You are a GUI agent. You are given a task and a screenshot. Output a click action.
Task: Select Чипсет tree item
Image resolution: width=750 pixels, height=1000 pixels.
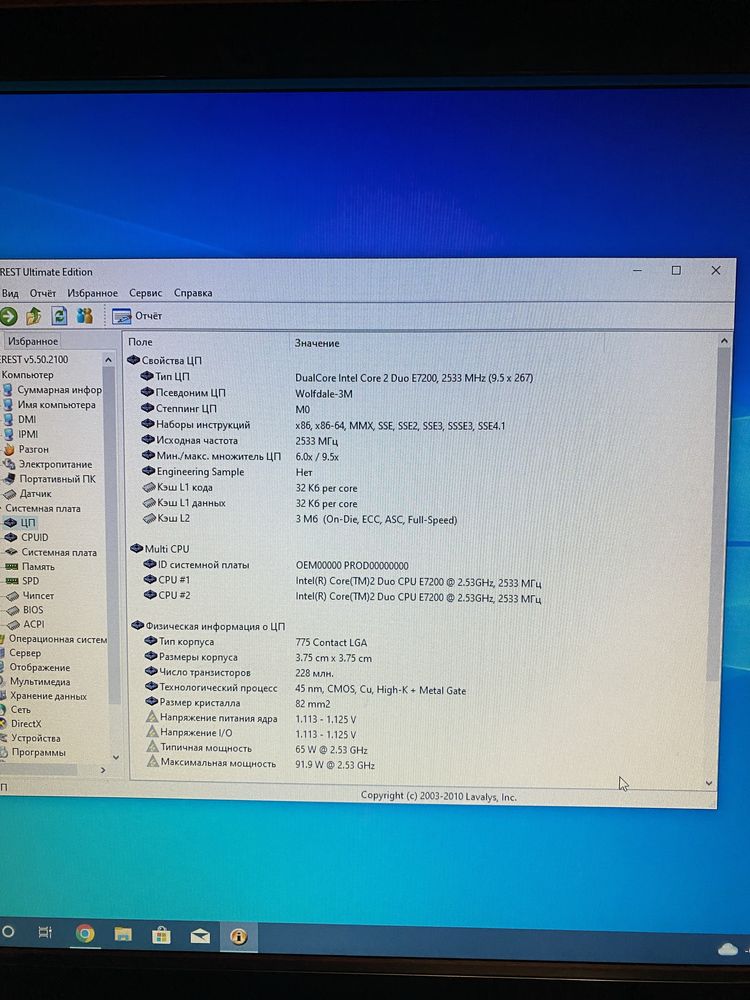click(30, 596)
